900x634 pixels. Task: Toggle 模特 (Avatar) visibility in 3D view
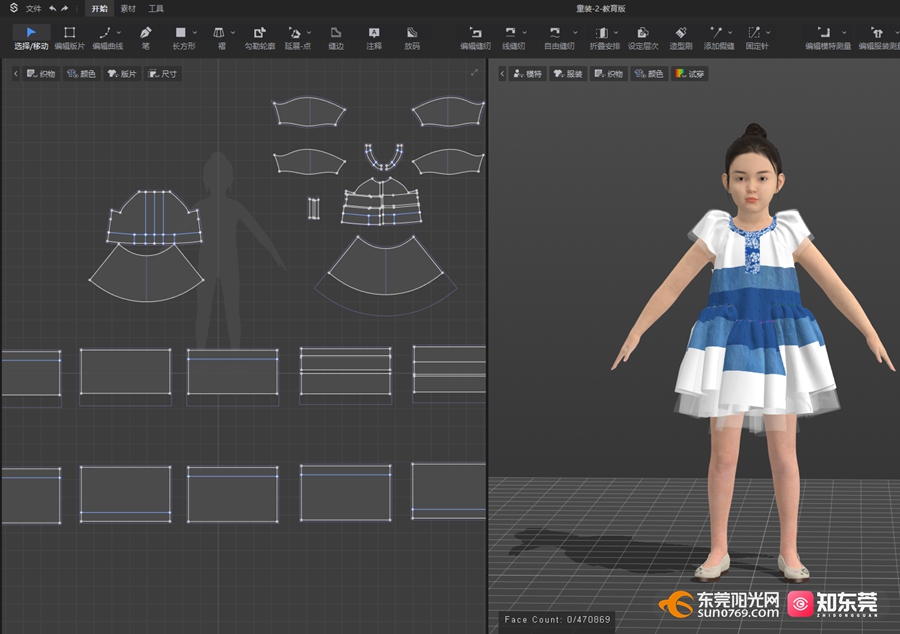click(527, 74)
